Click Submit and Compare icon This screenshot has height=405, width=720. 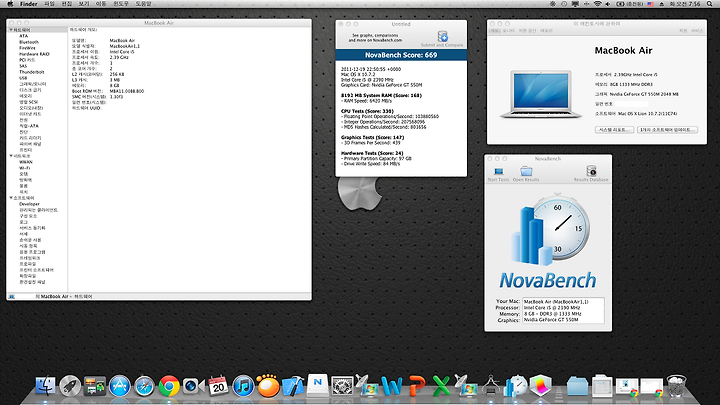coord(443,36)
